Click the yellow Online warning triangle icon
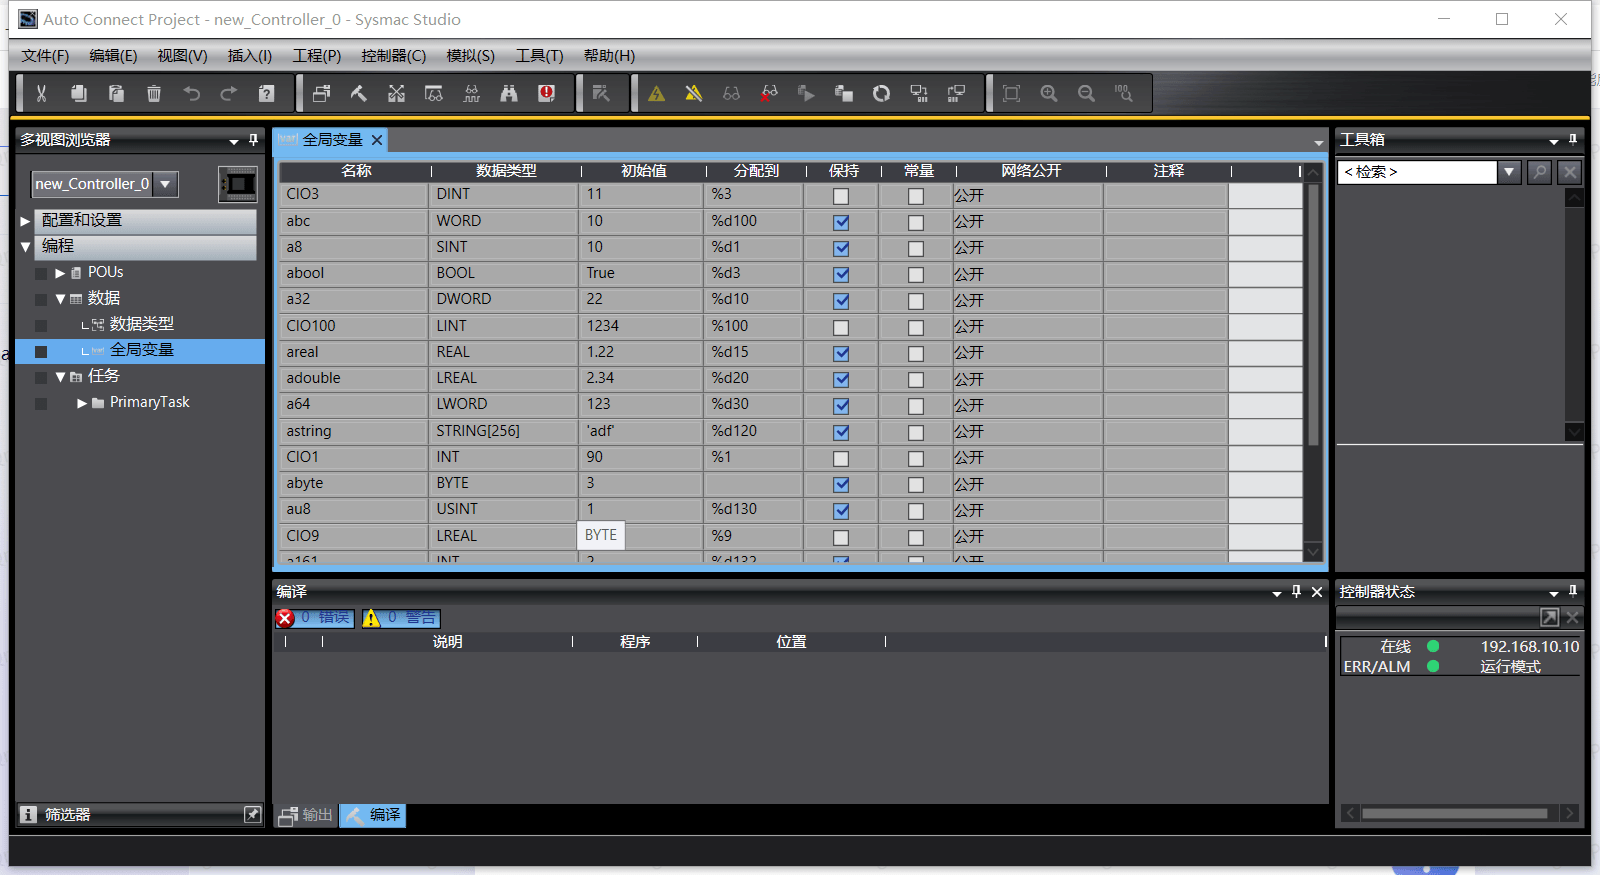The height and width of the screenshot is (875, 1600). [x=656, y=93]
